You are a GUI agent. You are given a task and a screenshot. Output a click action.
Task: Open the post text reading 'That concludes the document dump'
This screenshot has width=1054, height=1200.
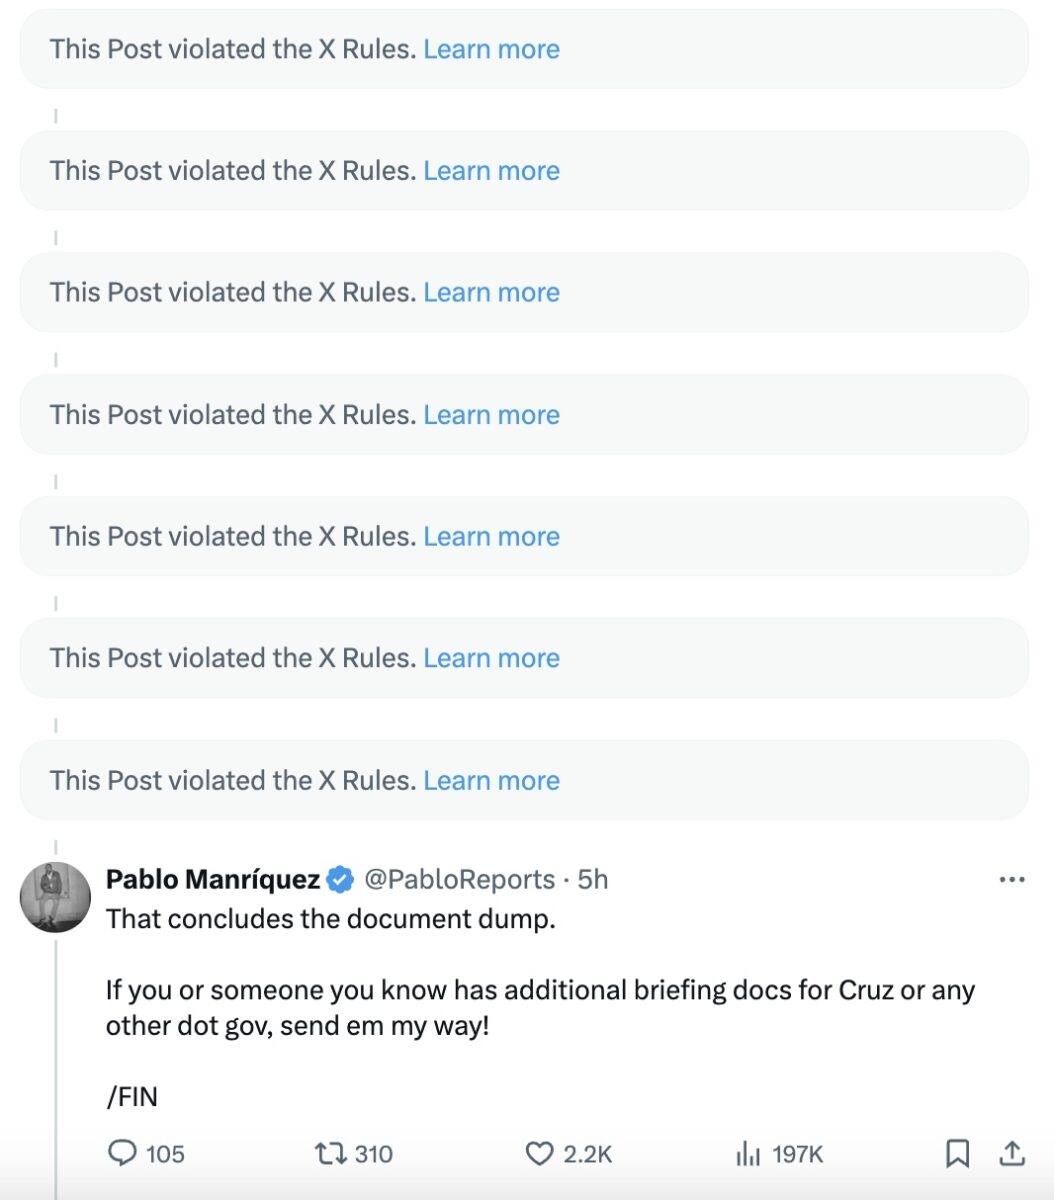pyautogui.click(x=330, y=919)
